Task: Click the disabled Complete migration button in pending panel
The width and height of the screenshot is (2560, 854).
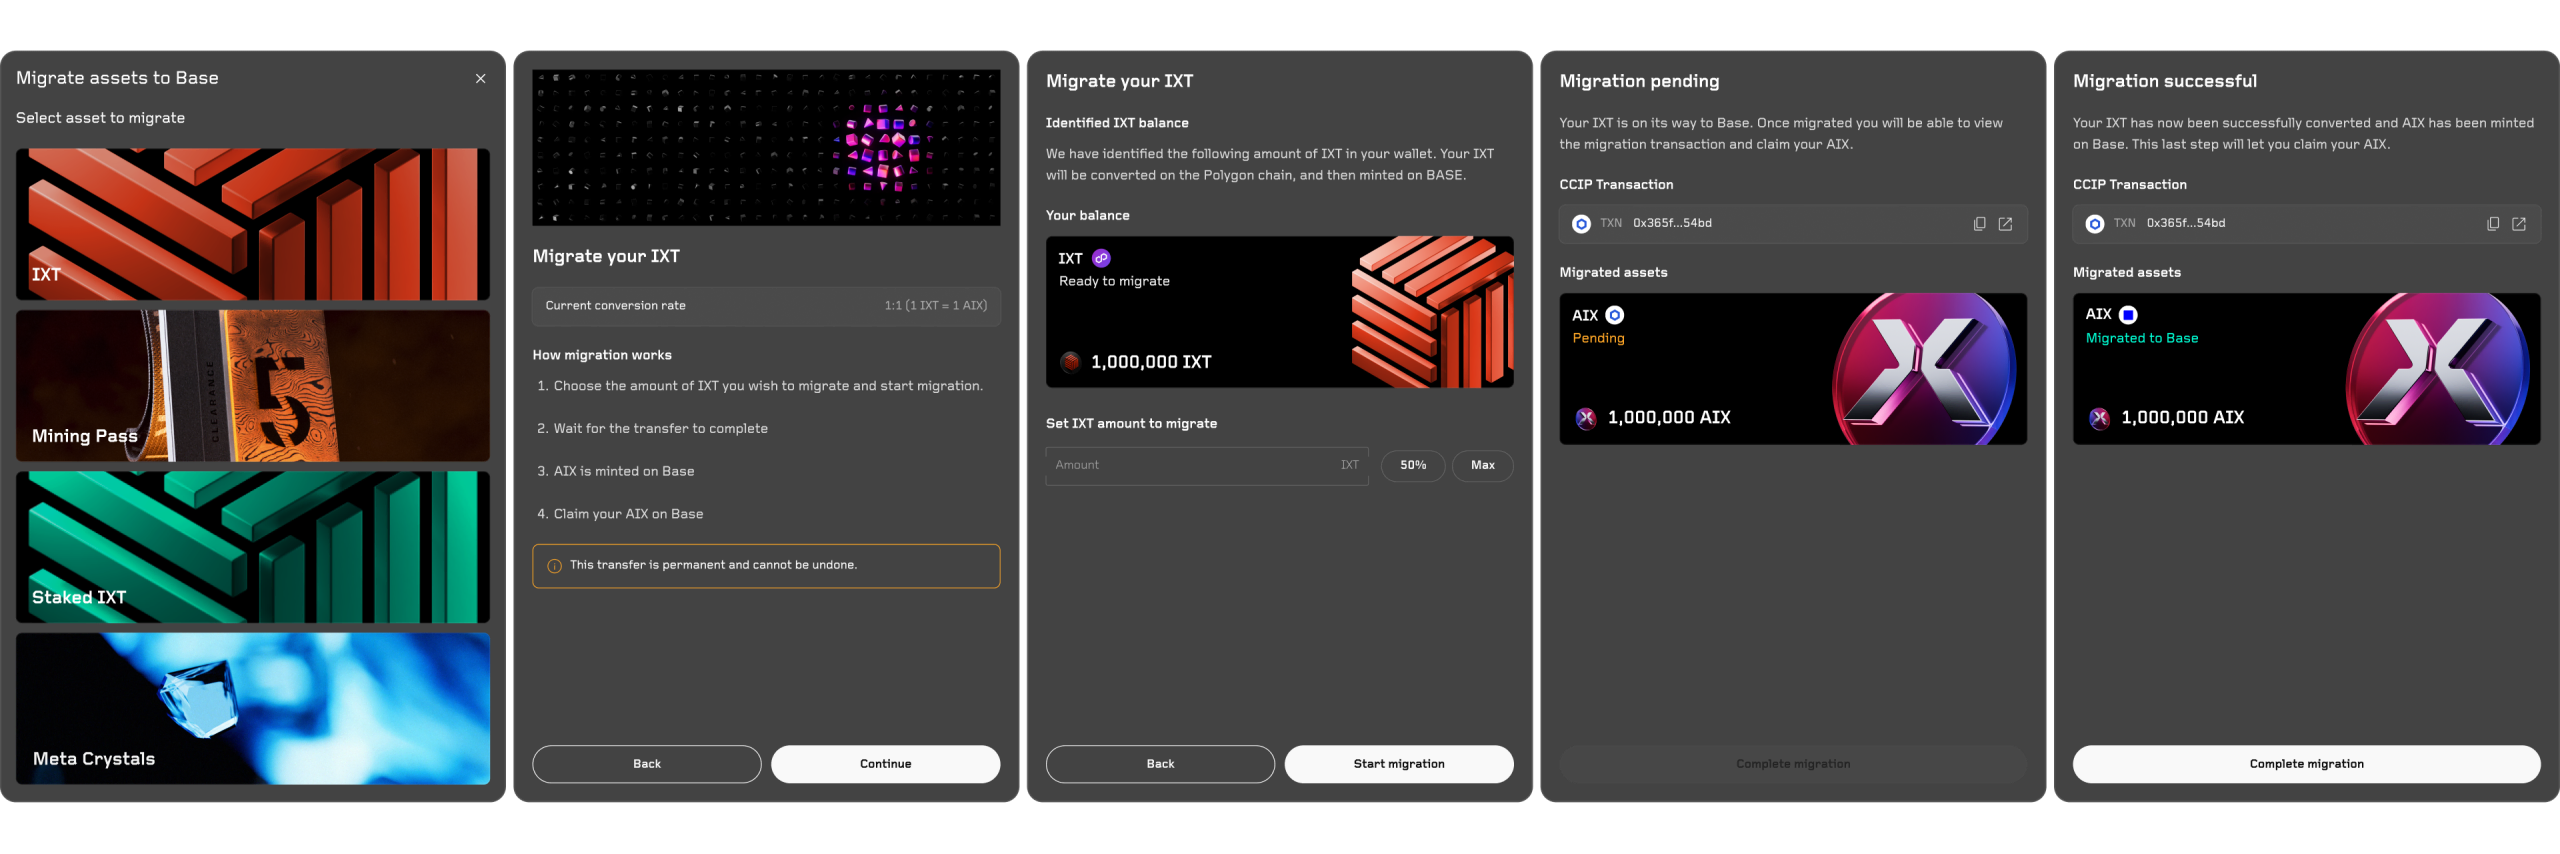Action: pos(1793,764)
